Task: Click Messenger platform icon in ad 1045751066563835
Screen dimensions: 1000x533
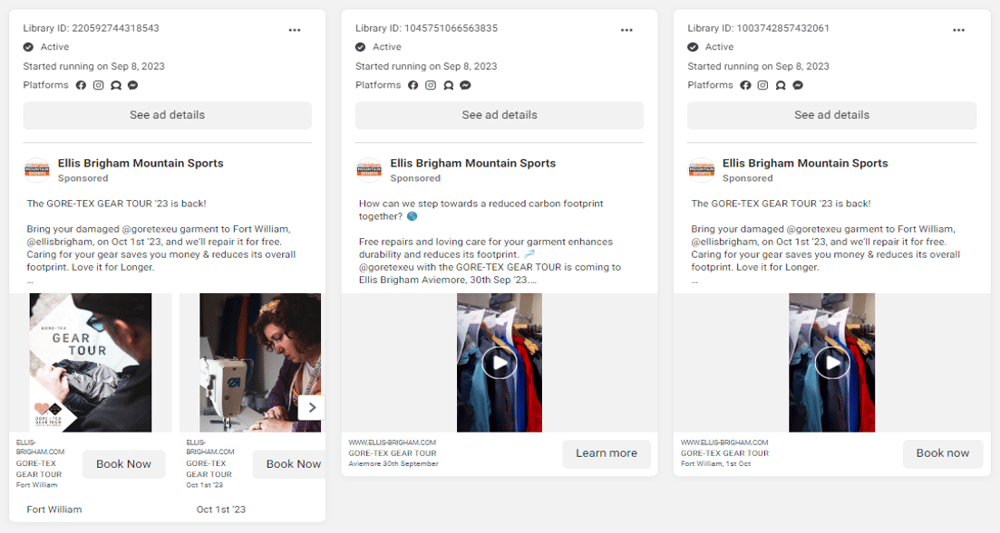Action: coord(466,85)
